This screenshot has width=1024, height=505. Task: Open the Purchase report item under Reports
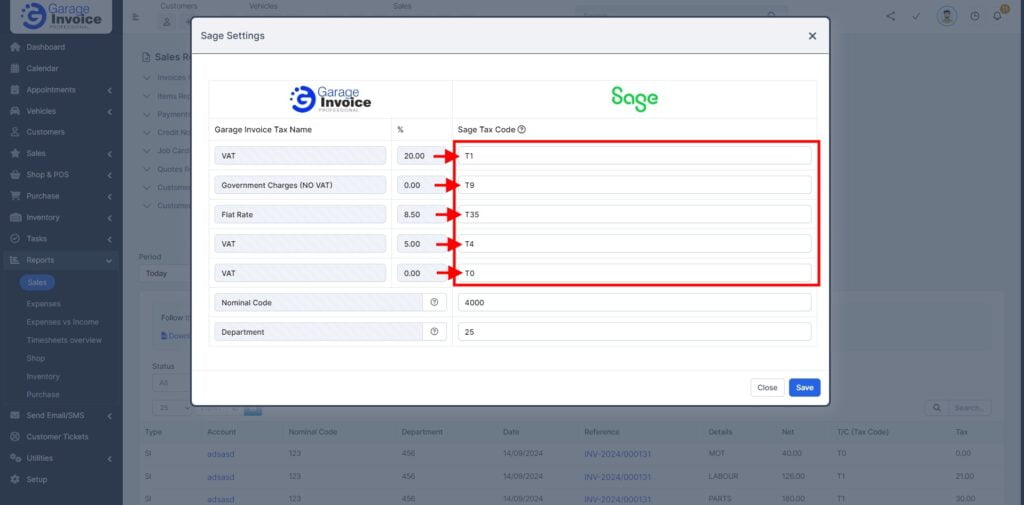(x=42, y=395)
